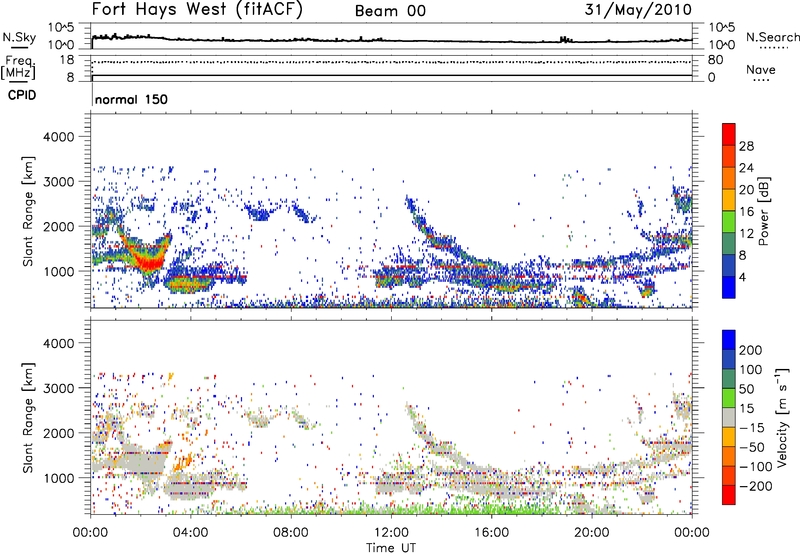
Task: Click the "16" power colorbar label
Action: 746,212
